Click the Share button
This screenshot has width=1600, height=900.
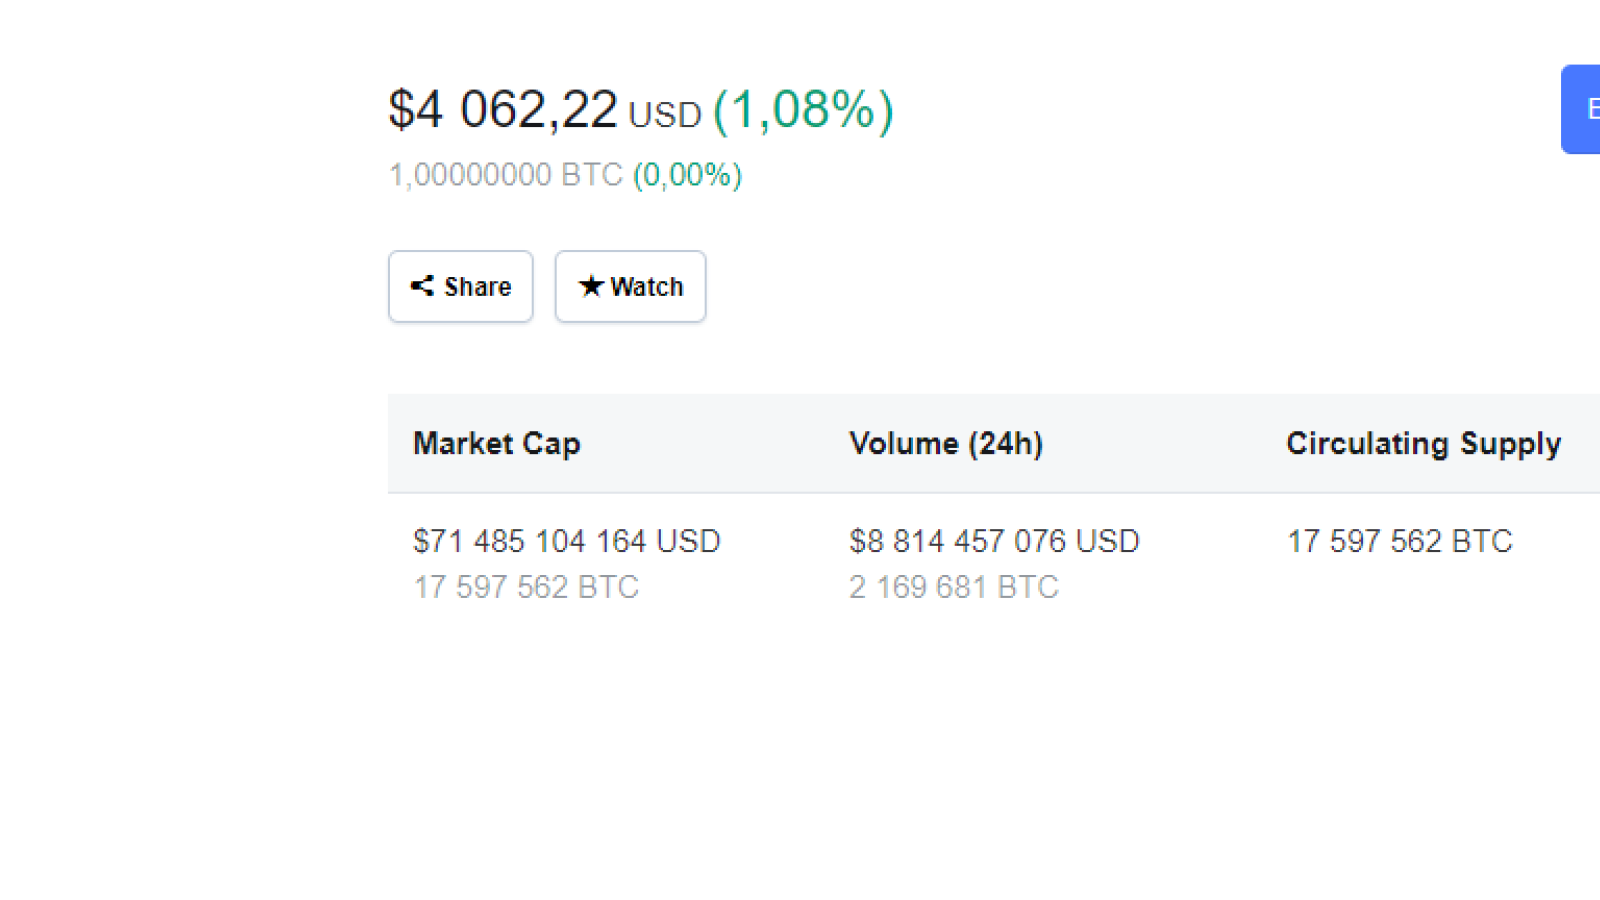[460, 286]
